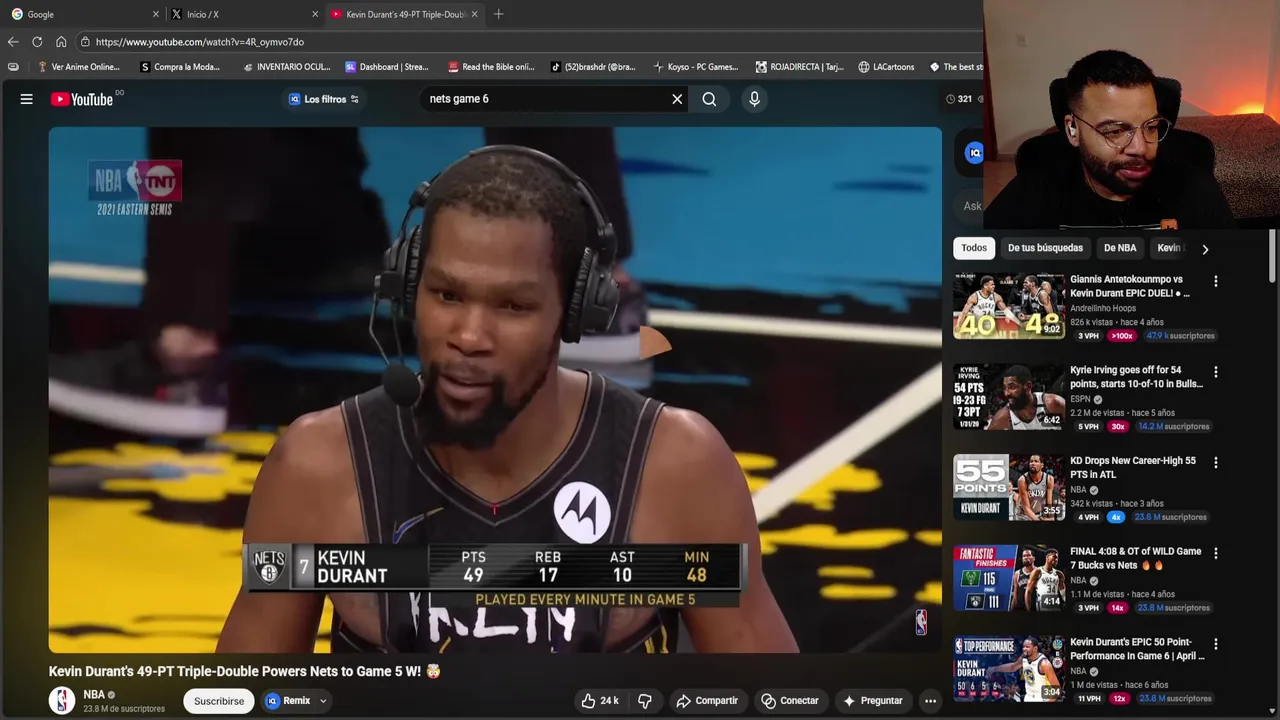Go back with the browser back arrow
Image resolution: width=1280 pixels, height=720 pixels.
[13, 42]
